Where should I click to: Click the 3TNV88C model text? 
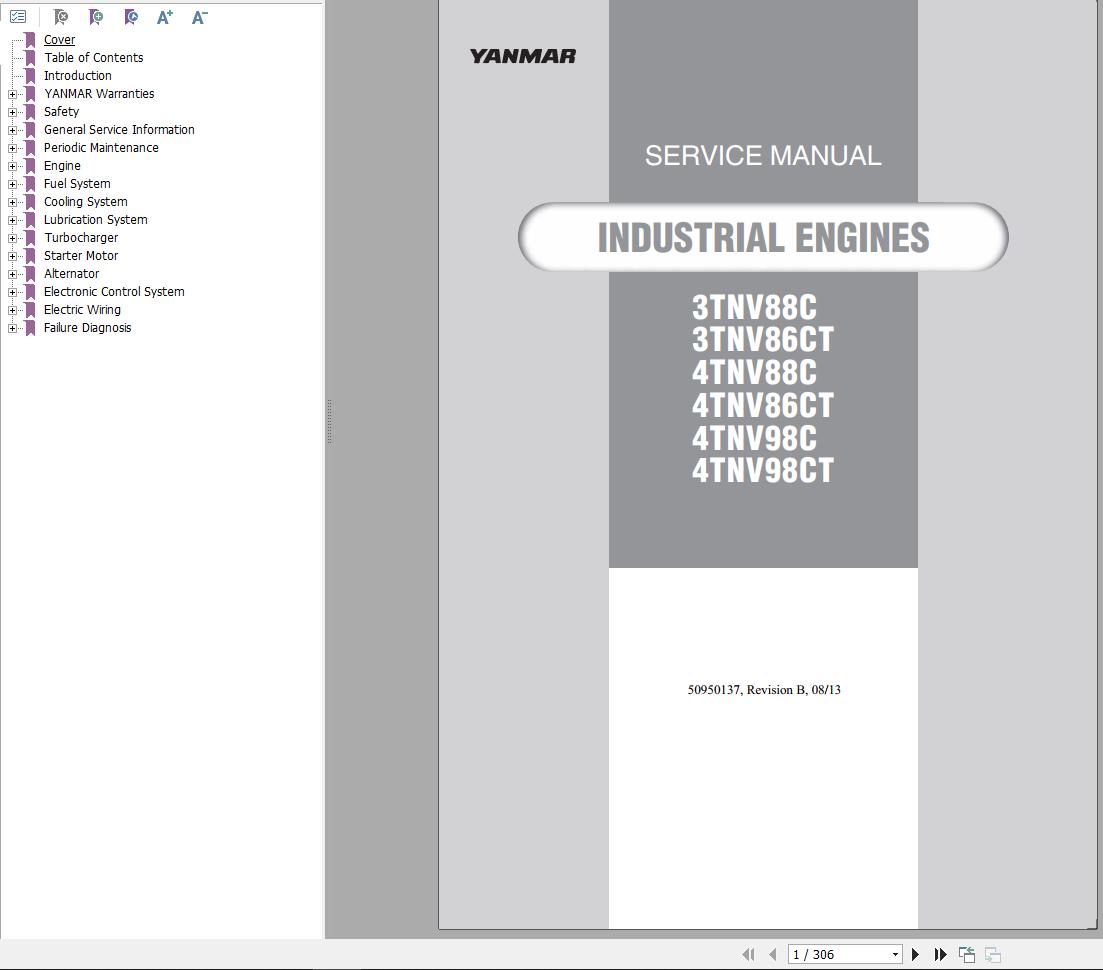[x=754, y=307]
